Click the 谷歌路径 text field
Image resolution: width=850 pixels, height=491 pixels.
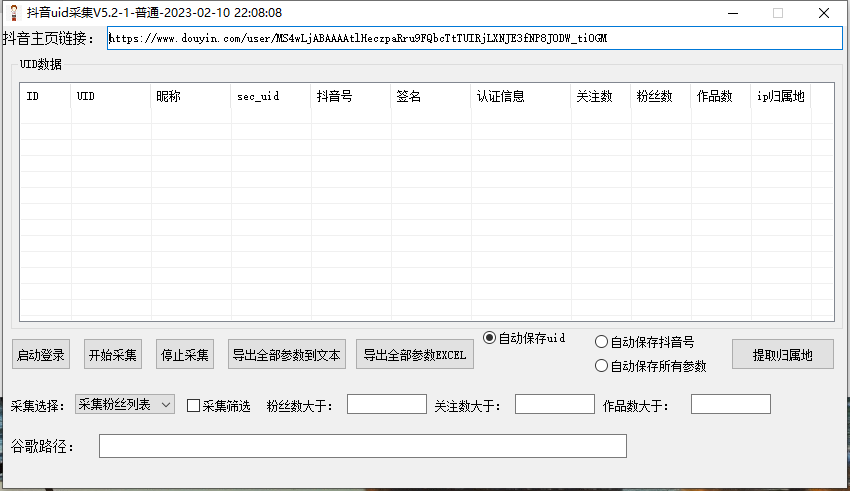point(362,446)
